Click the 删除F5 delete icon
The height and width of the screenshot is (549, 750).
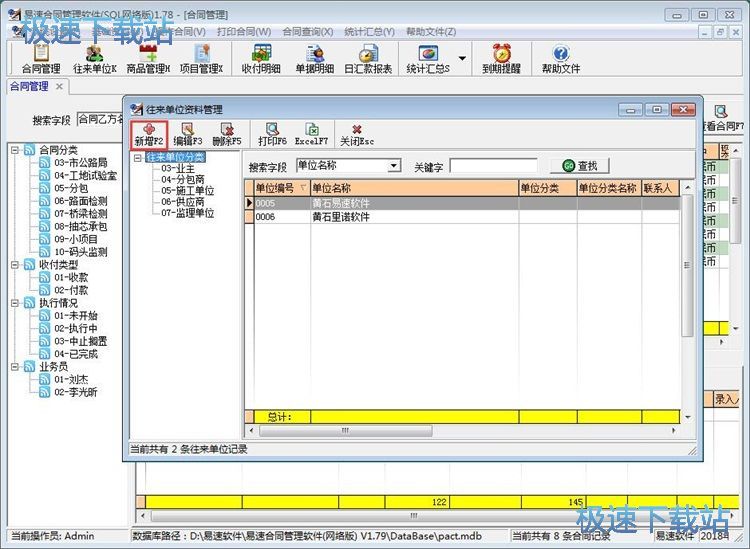coord(227,134)
